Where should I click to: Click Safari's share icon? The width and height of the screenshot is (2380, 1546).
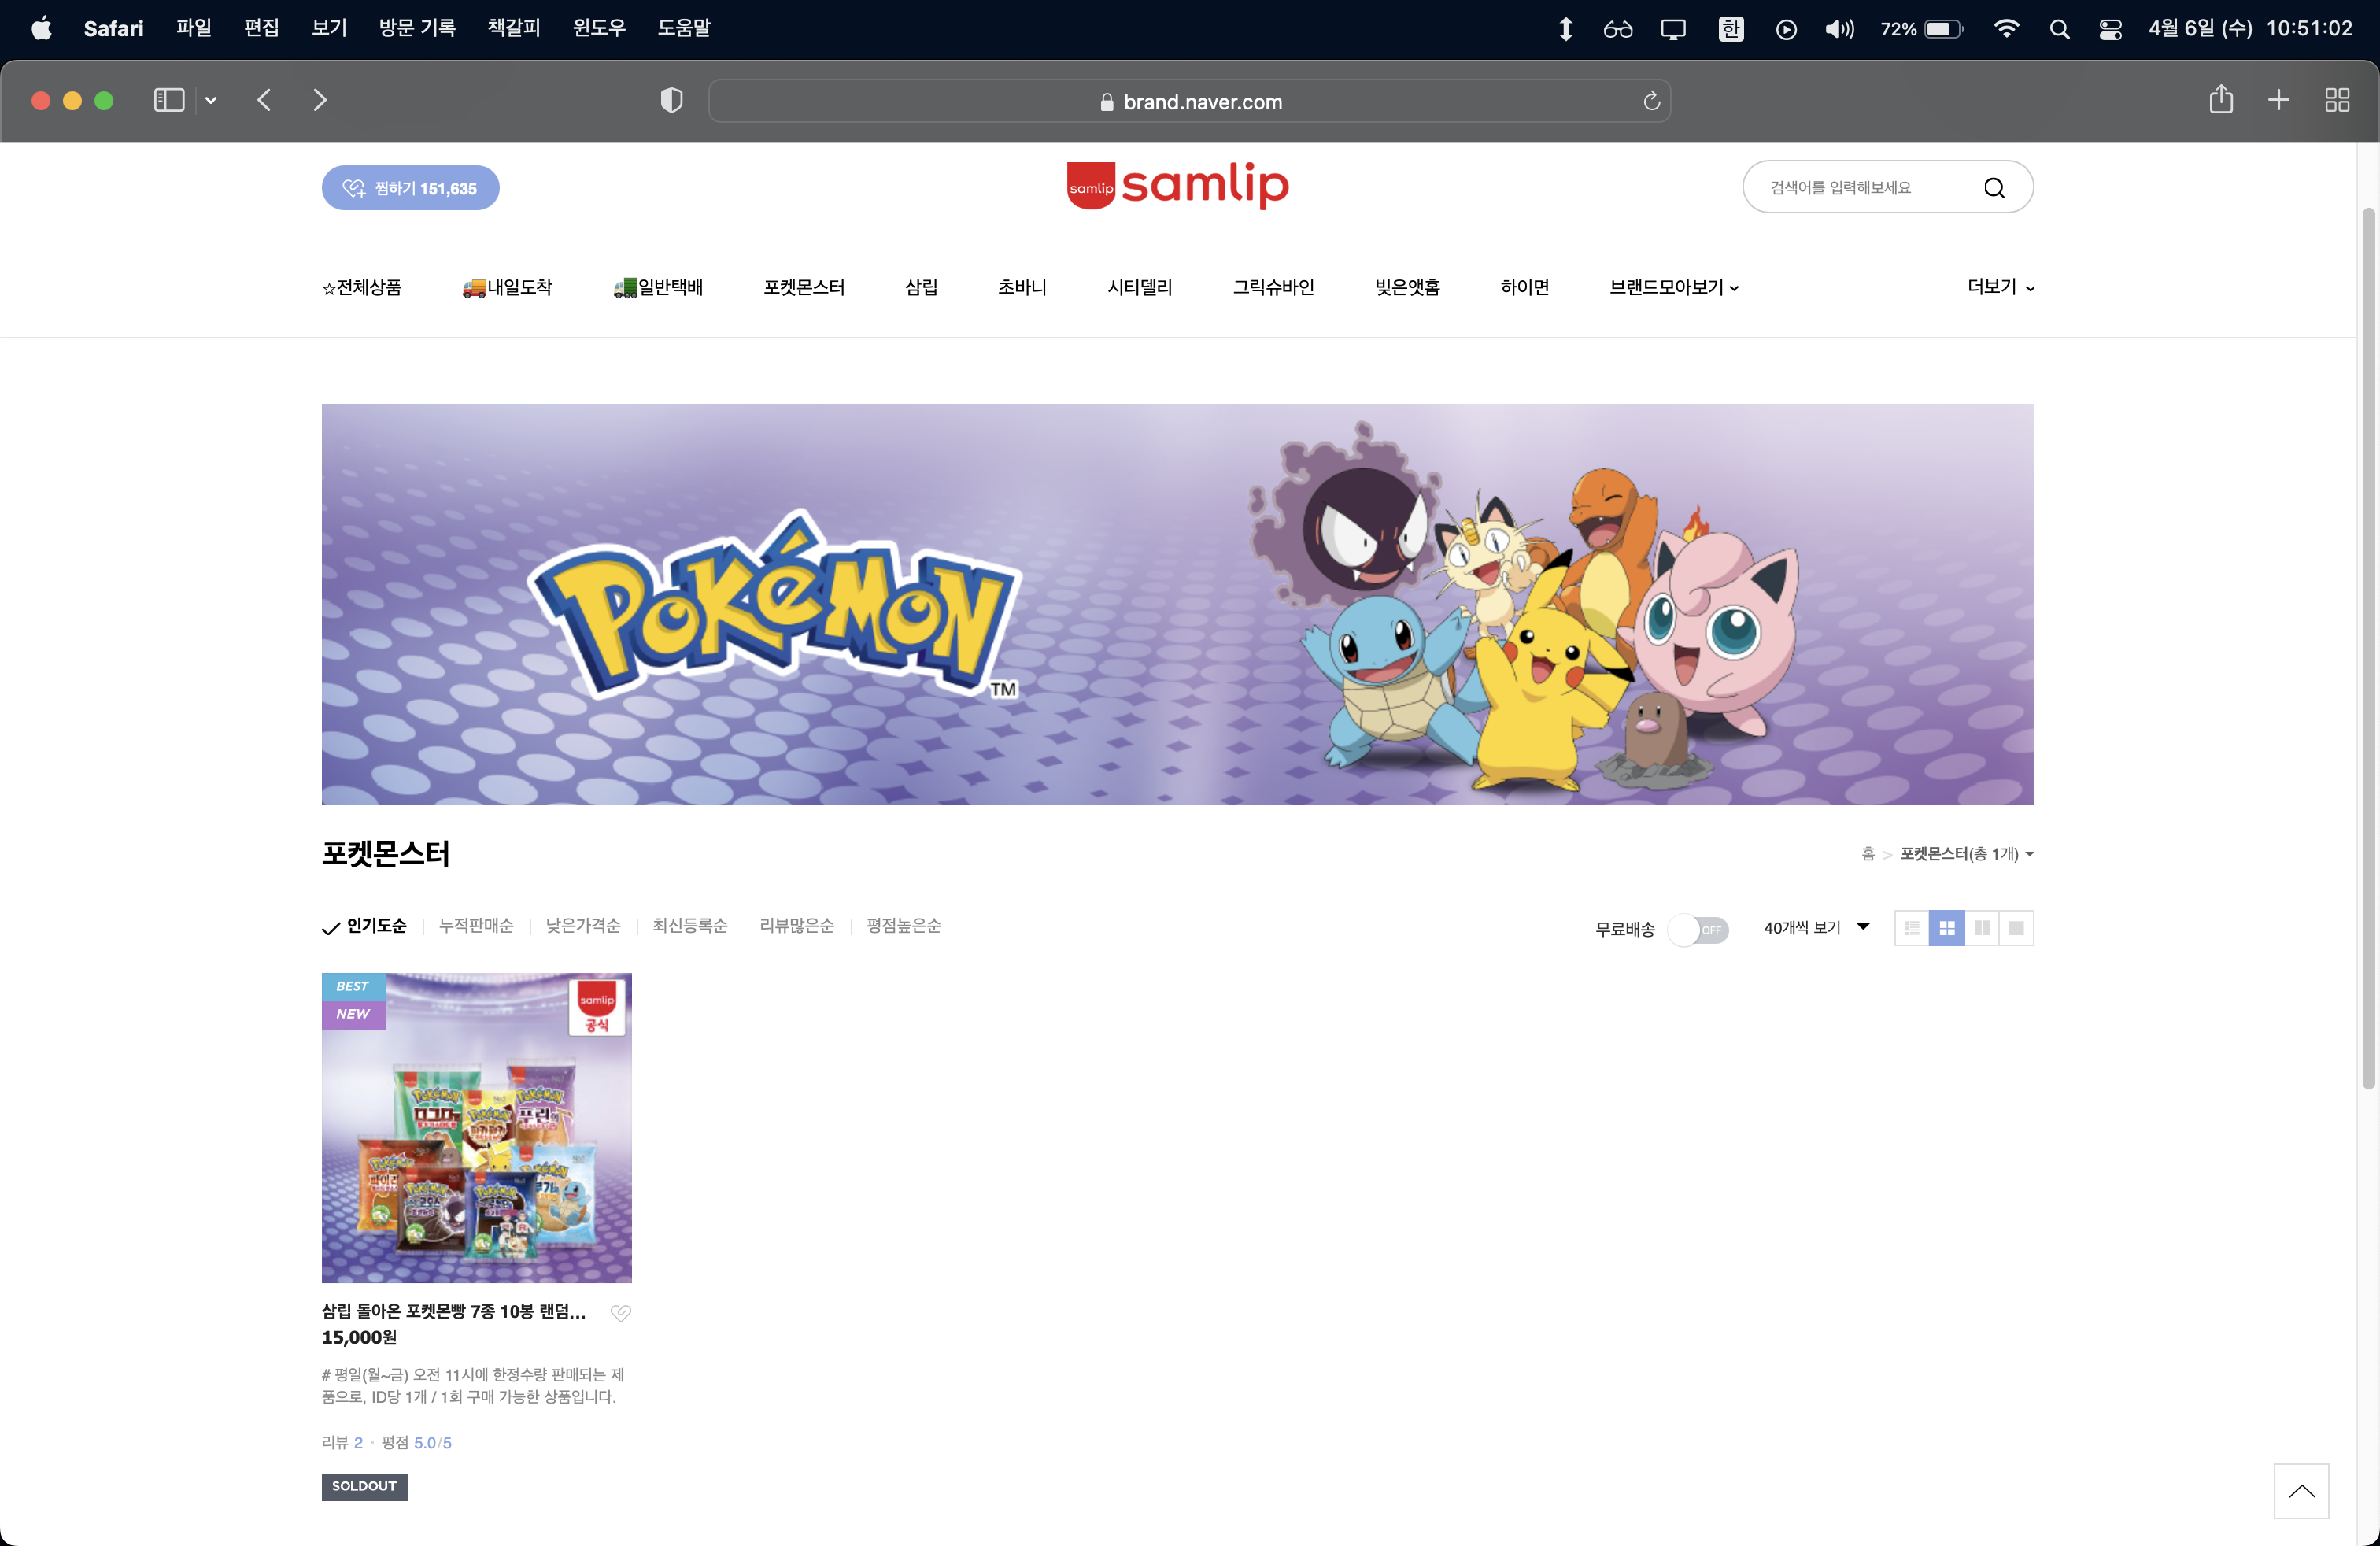point(2220,100)
